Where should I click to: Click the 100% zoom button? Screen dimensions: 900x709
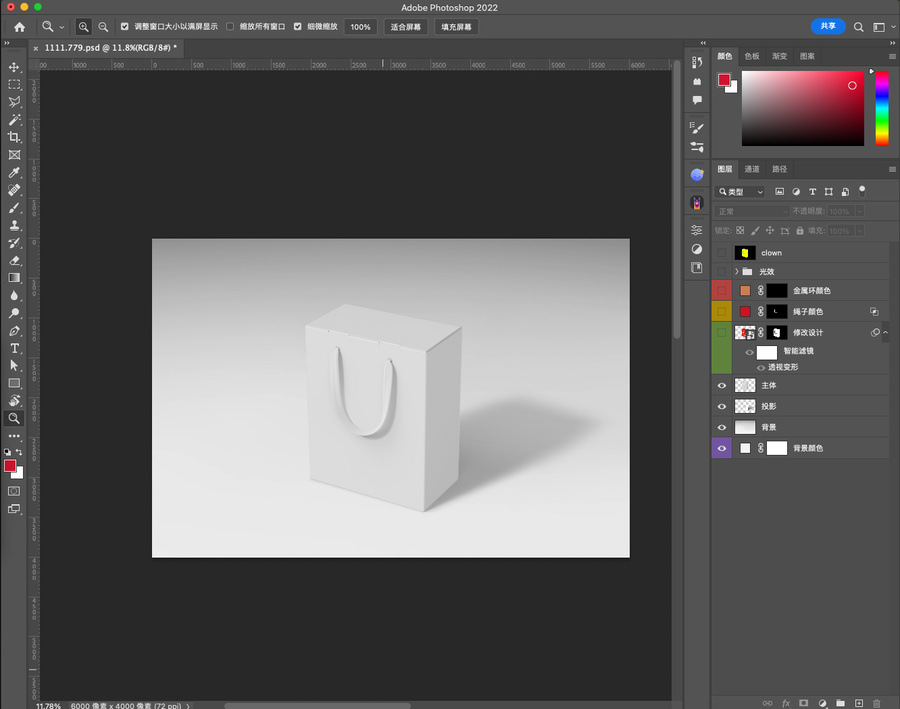360,27
